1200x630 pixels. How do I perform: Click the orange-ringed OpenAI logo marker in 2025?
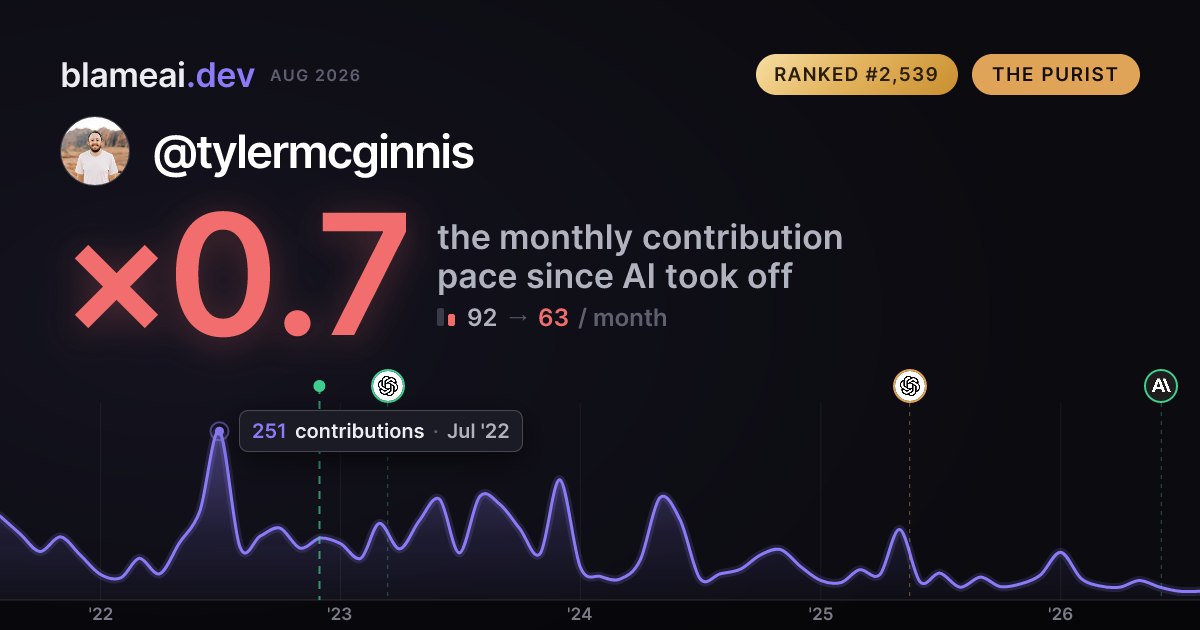pos(909,386)
